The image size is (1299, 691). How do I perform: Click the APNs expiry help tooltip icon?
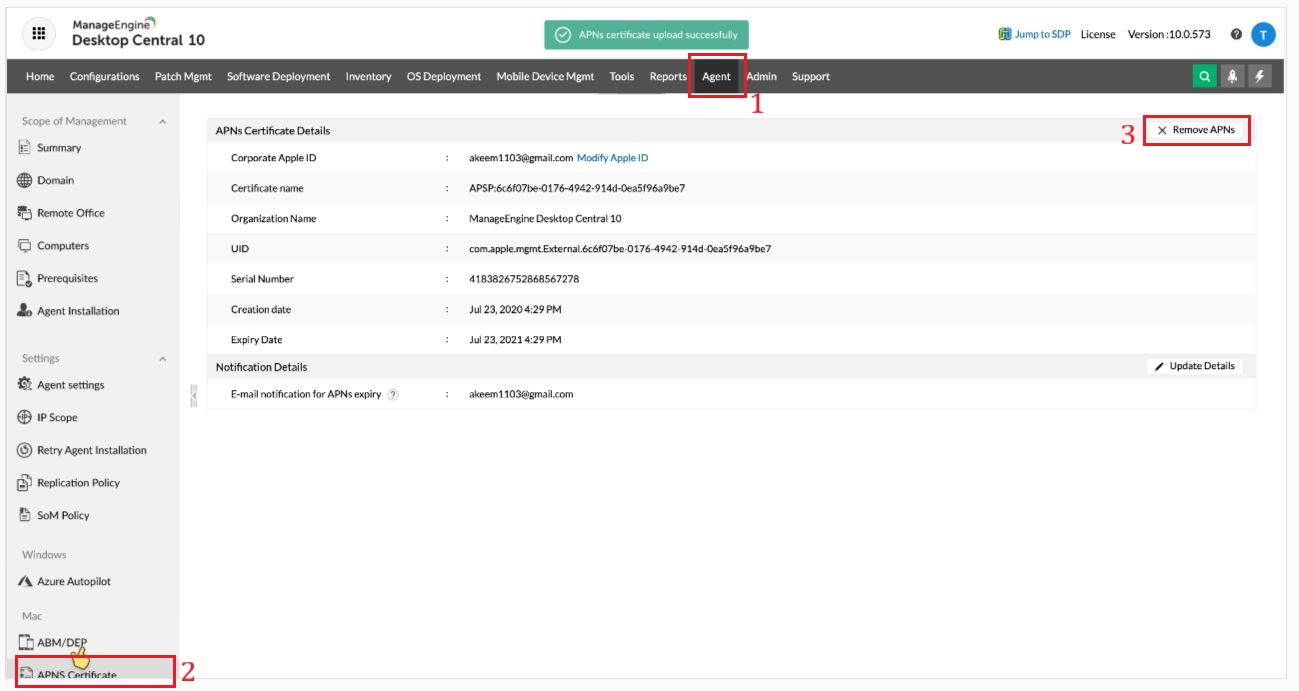click(x=393, y=395)
